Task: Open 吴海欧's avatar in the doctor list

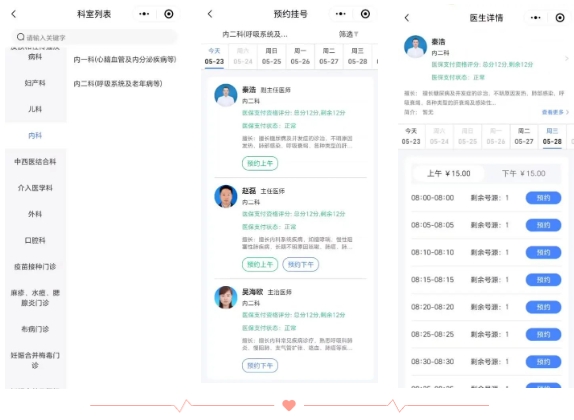Action: [226, 297]
